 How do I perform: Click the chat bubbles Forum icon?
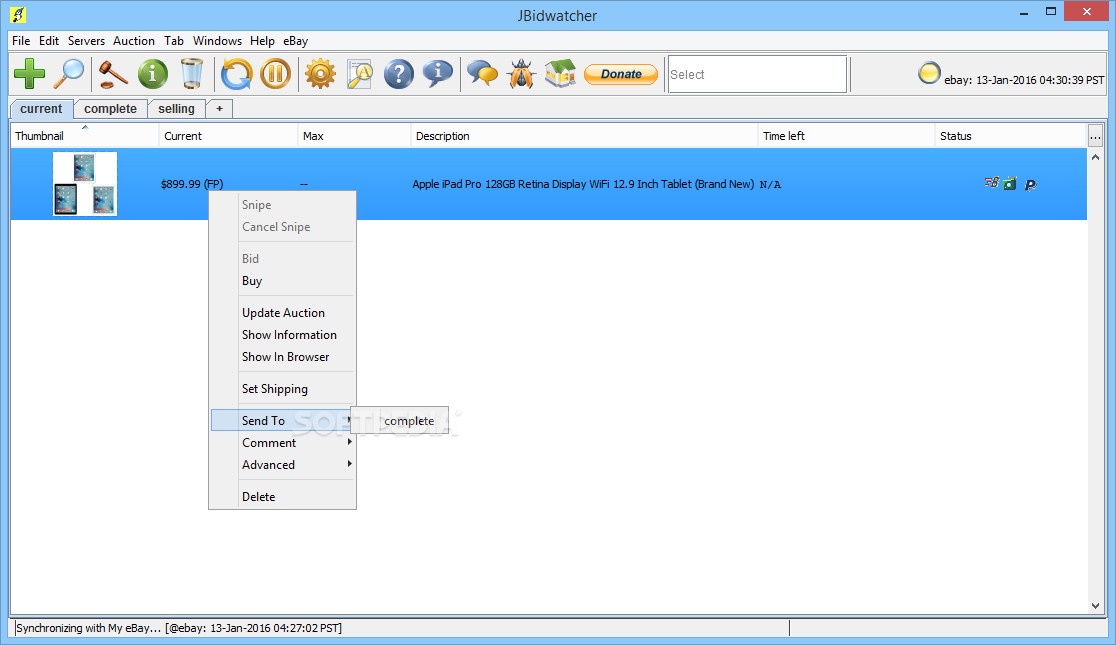click(483, 74)
